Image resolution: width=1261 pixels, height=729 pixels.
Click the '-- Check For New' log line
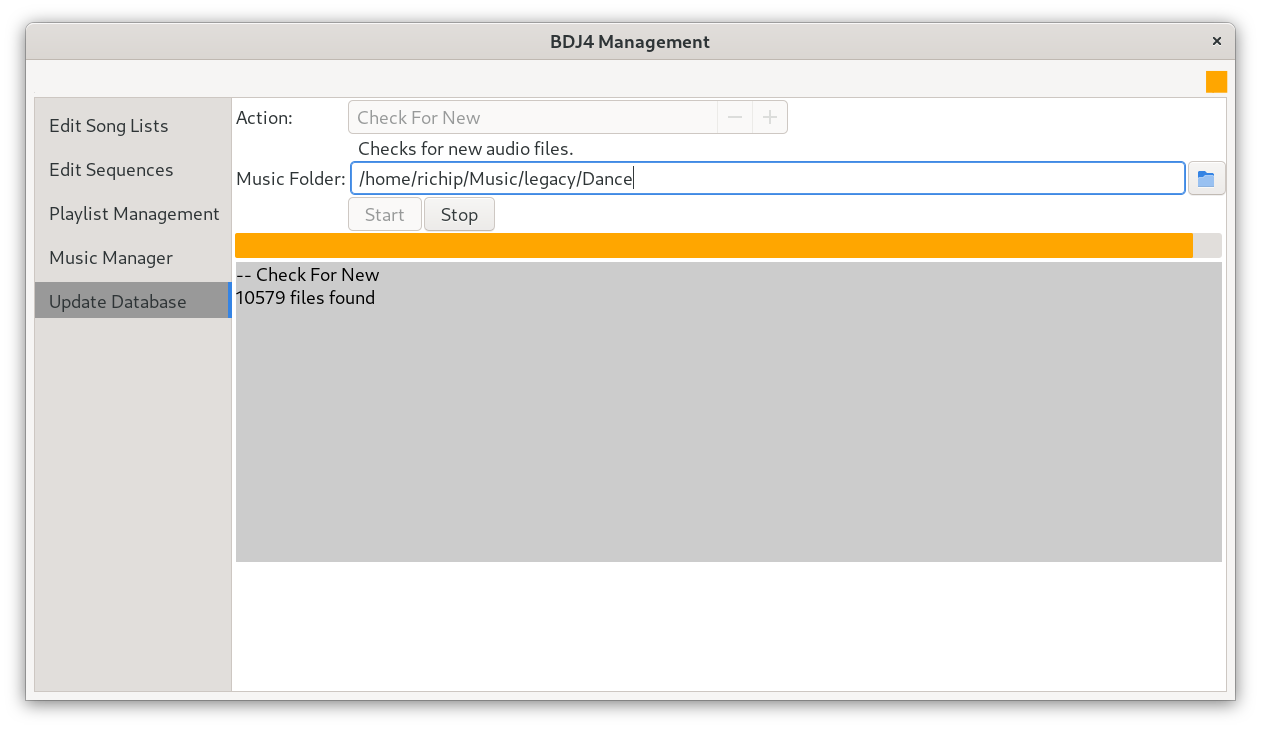pyautogui.click(x=308, y=275)
